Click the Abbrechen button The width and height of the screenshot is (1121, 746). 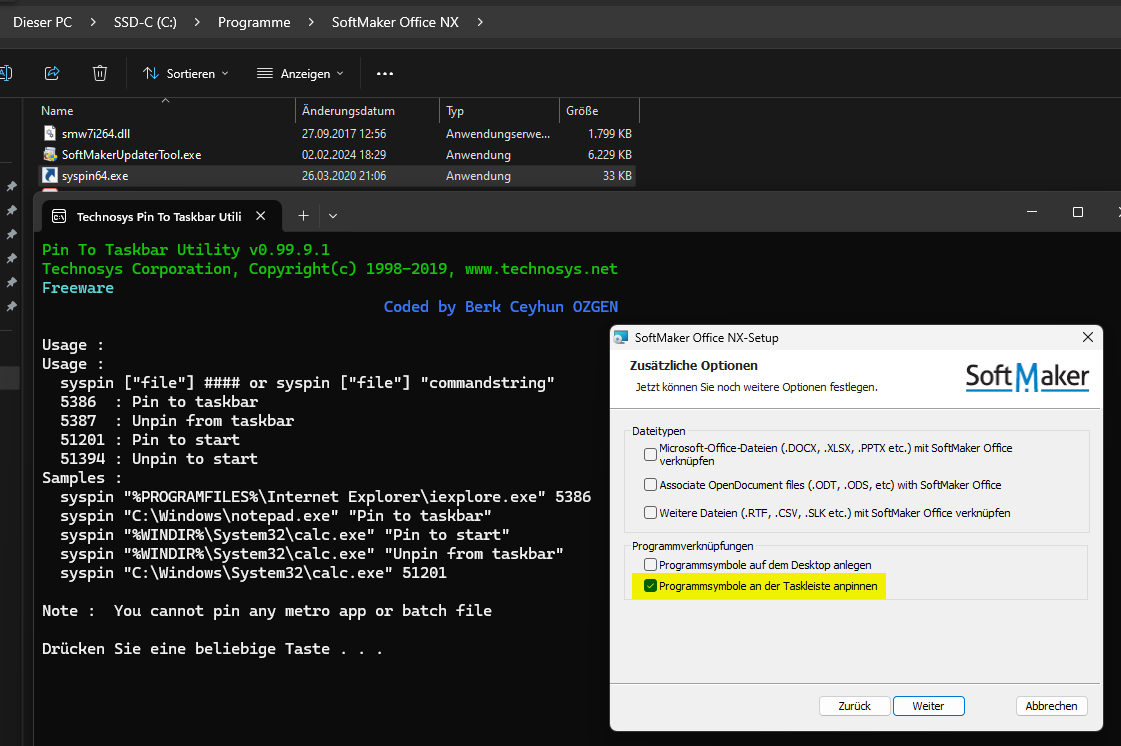pyautogui.click(x=1052, y=706)
